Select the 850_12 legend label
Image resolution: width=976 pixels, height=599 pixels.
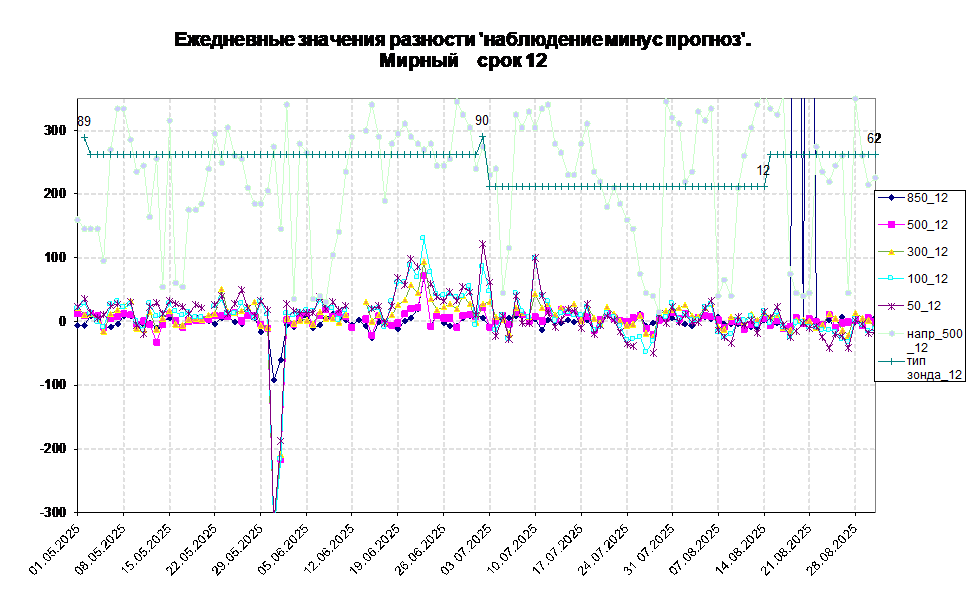click(927, 198)
